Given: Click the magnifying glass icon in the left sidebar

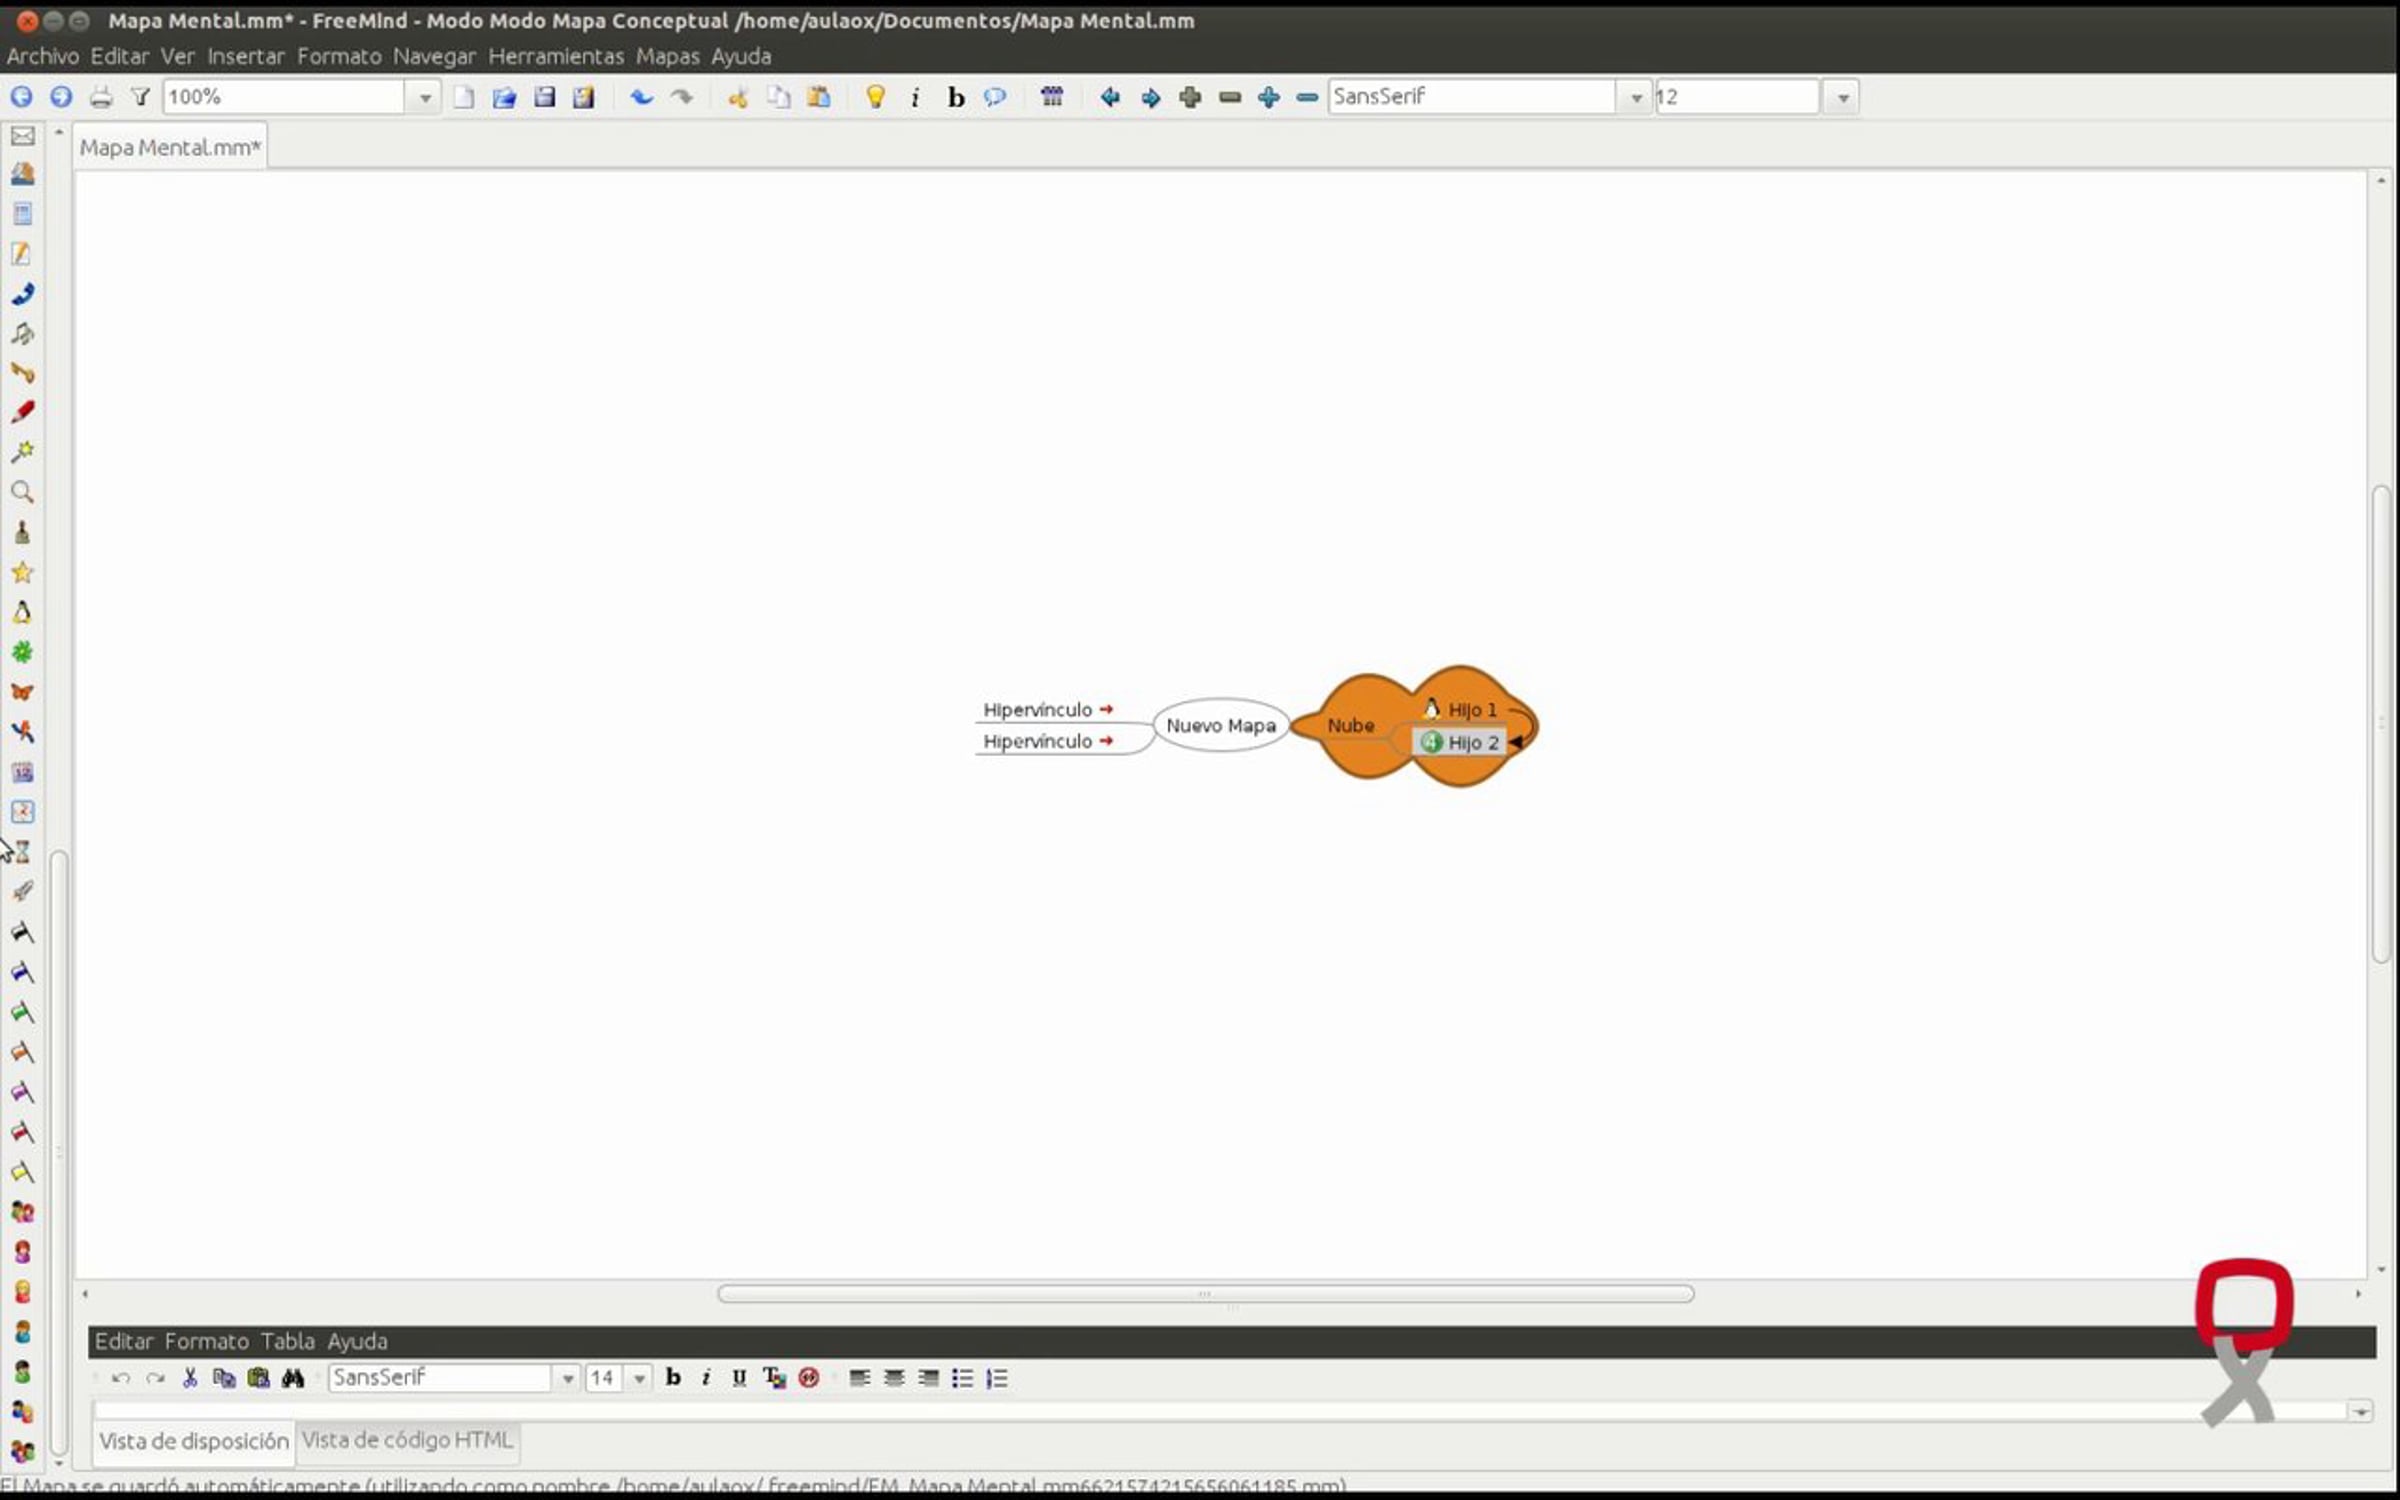Looking at the screenshot, I should (x=22, y=492).
